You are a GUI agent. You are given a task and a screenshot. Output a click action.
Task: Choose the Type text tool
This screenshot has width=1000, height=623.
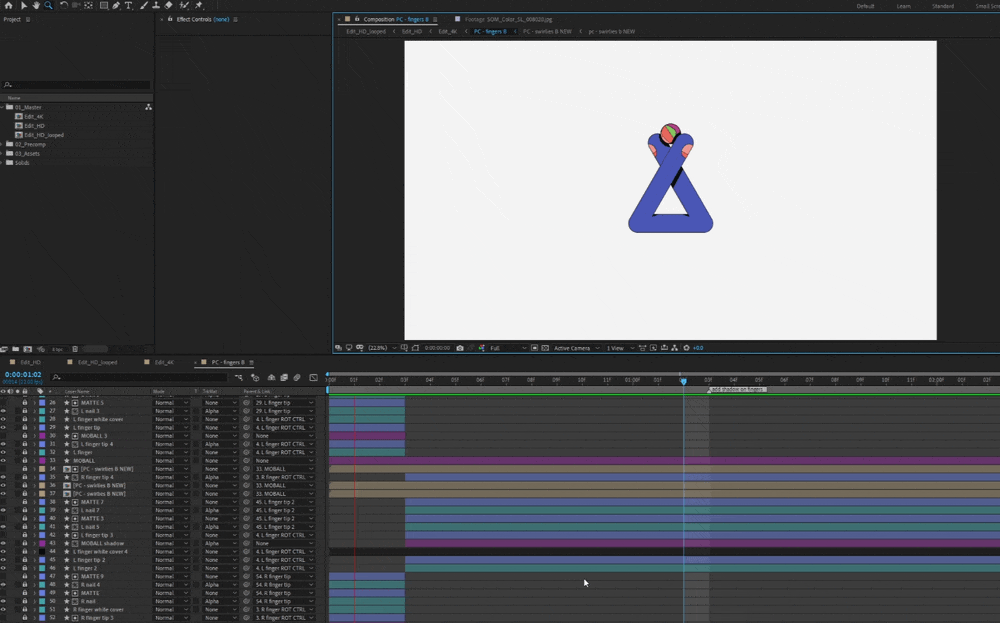coord(128,5)
